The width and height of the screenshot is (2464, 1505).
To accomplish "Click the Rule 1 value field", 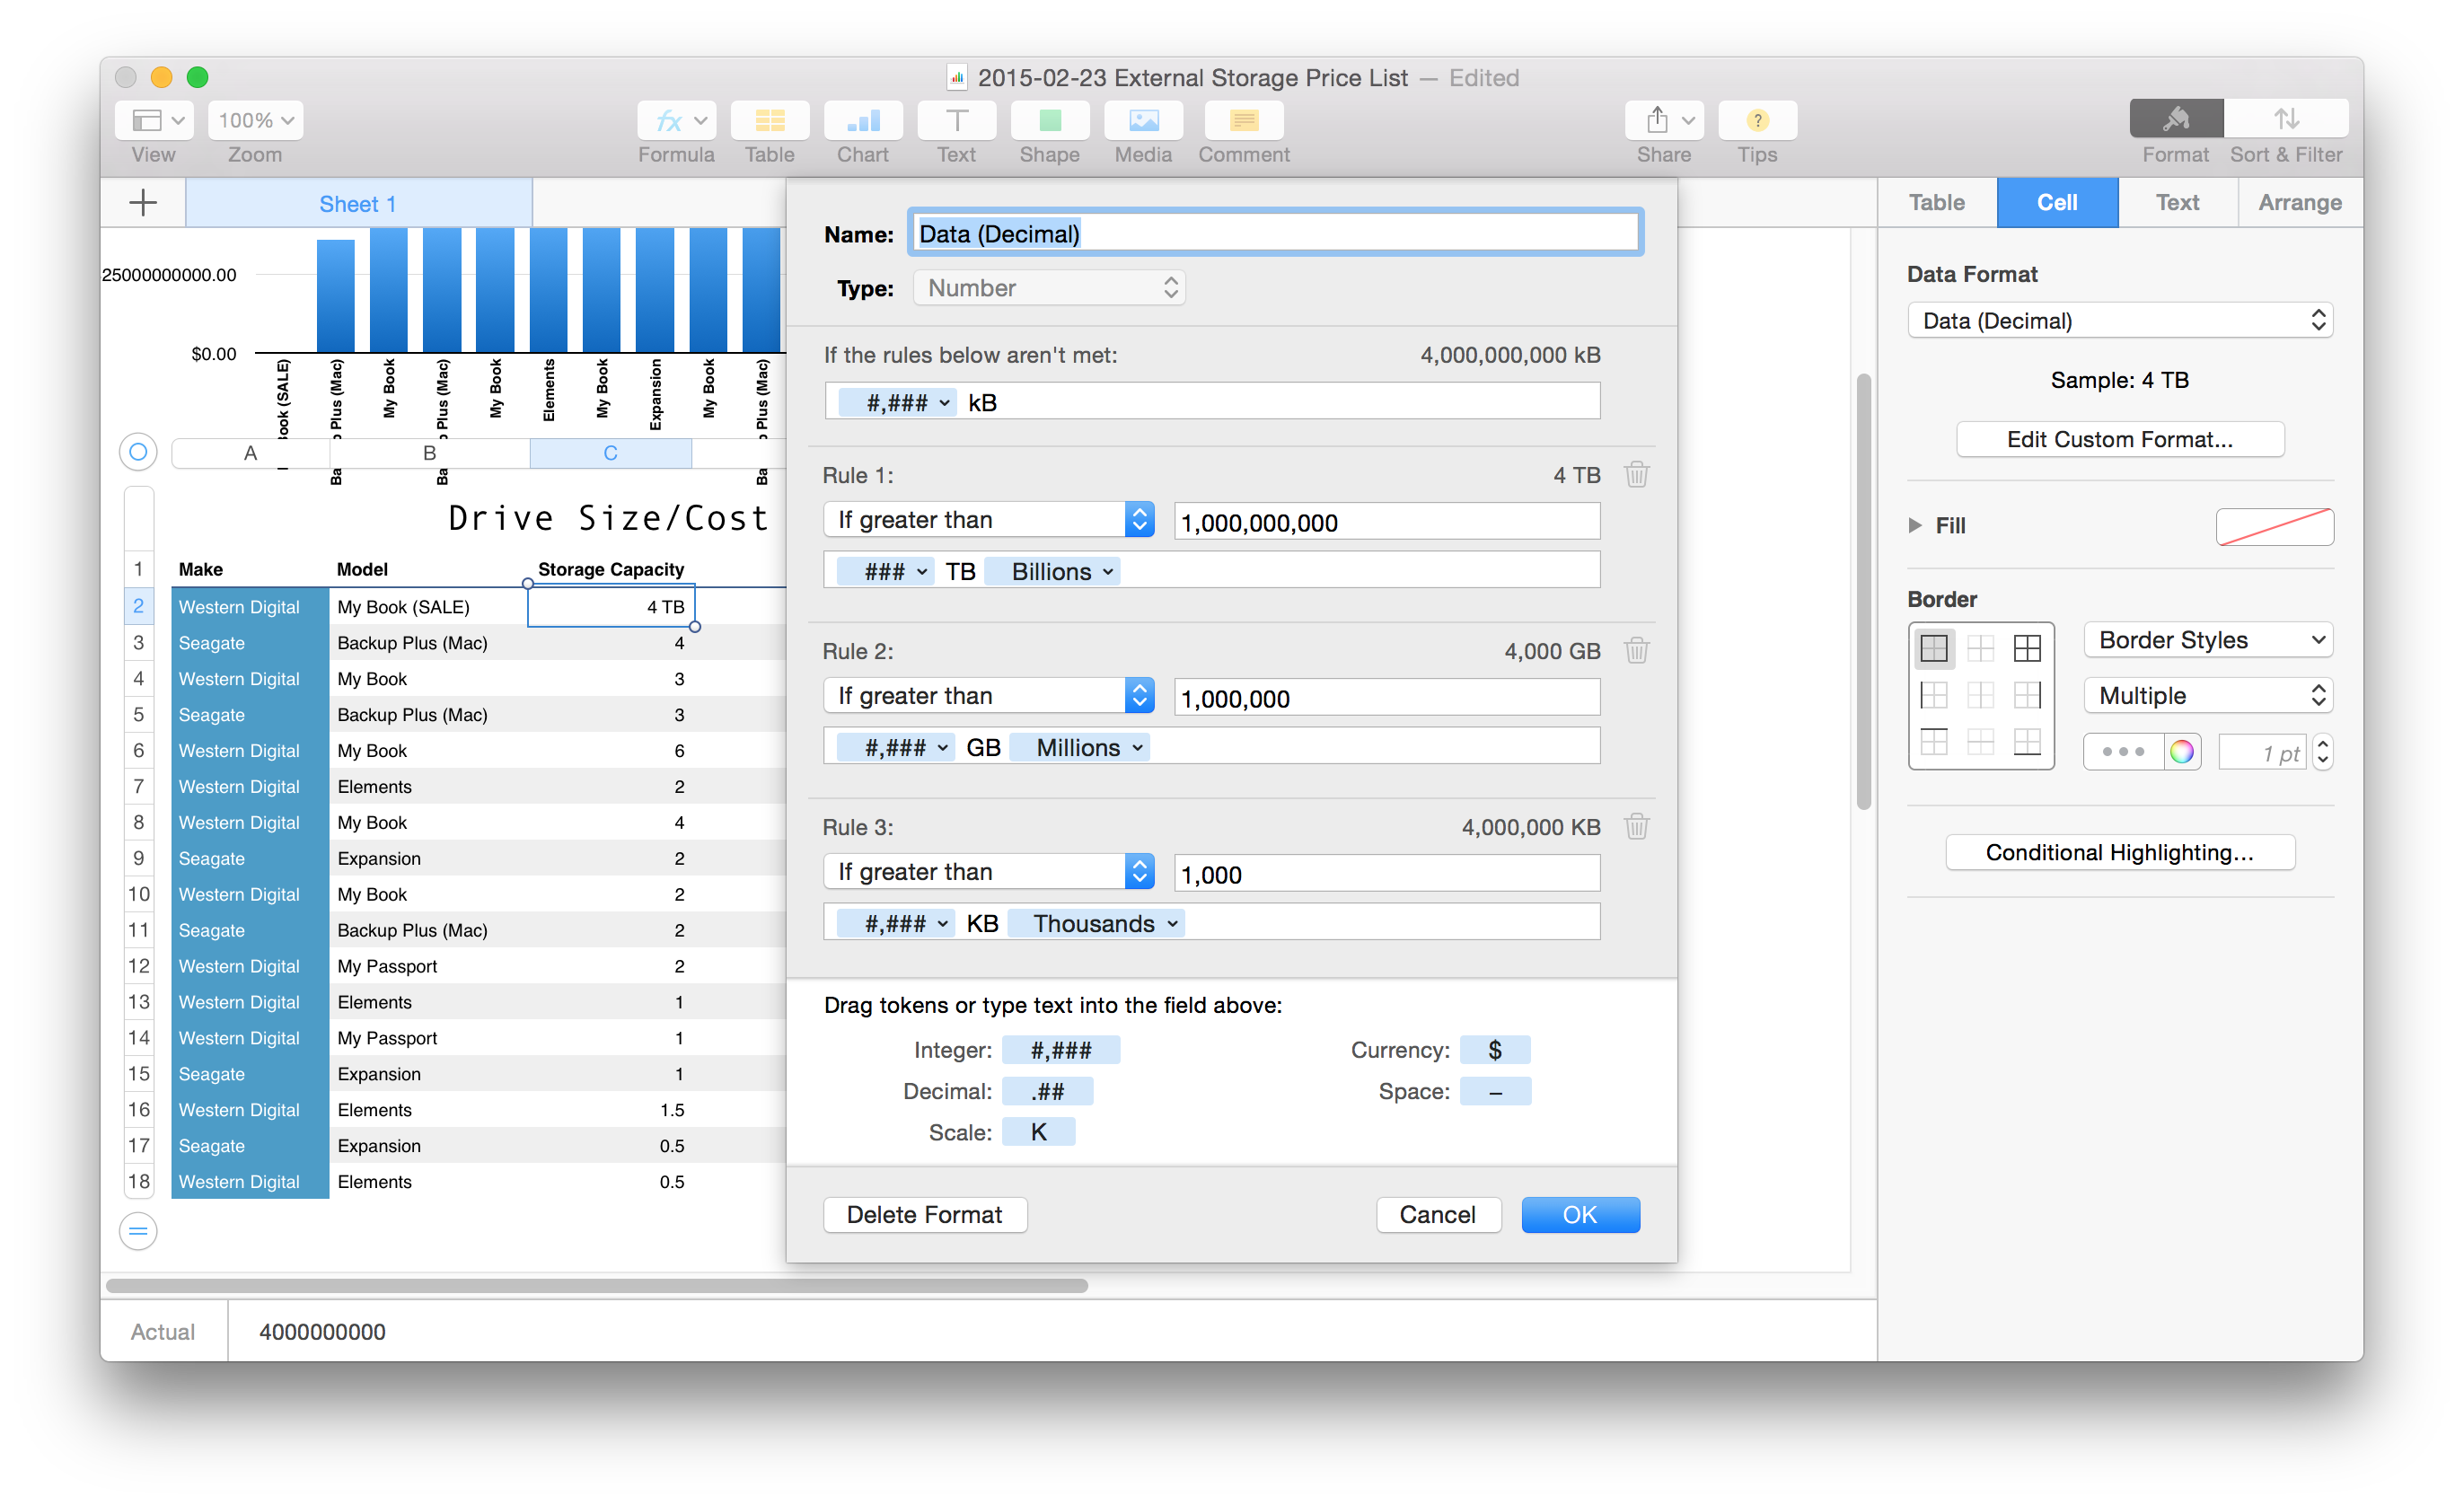I will pos(1386,522).
